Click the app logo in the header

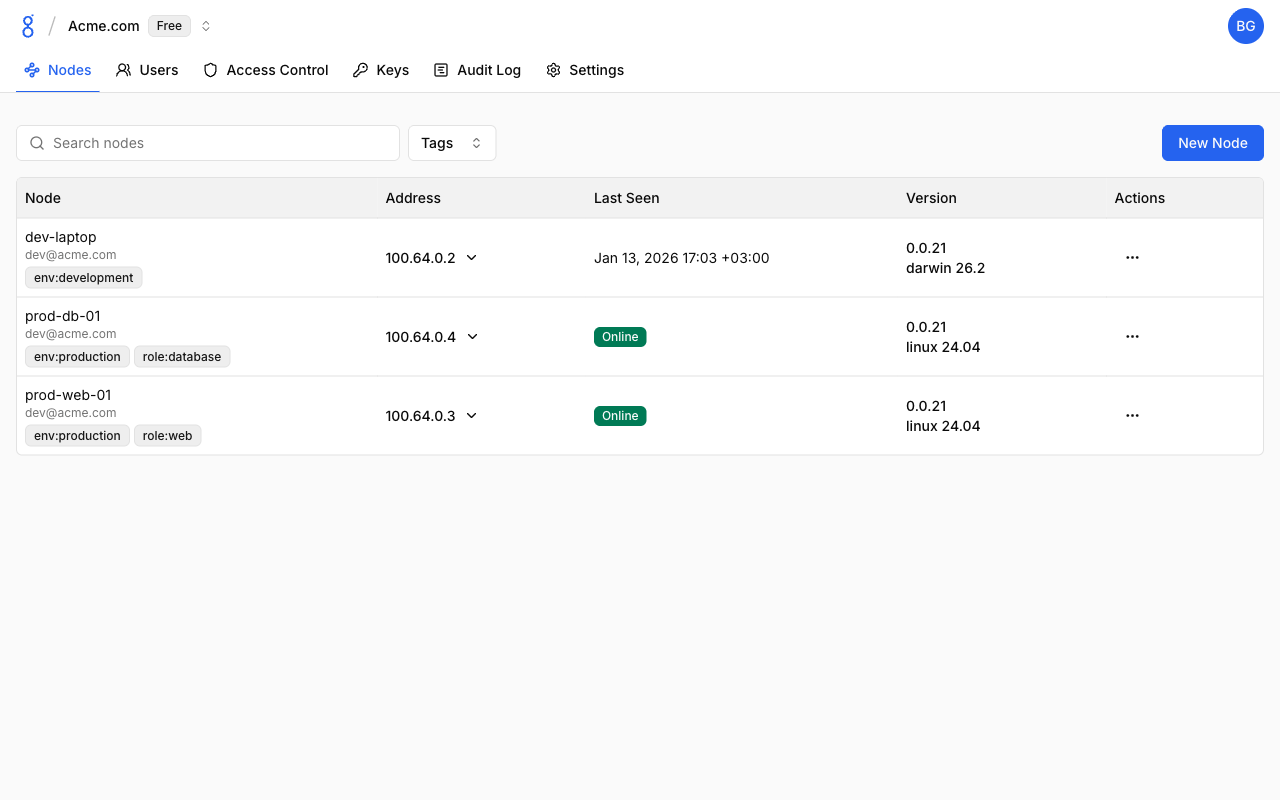(x=28, y=26)
